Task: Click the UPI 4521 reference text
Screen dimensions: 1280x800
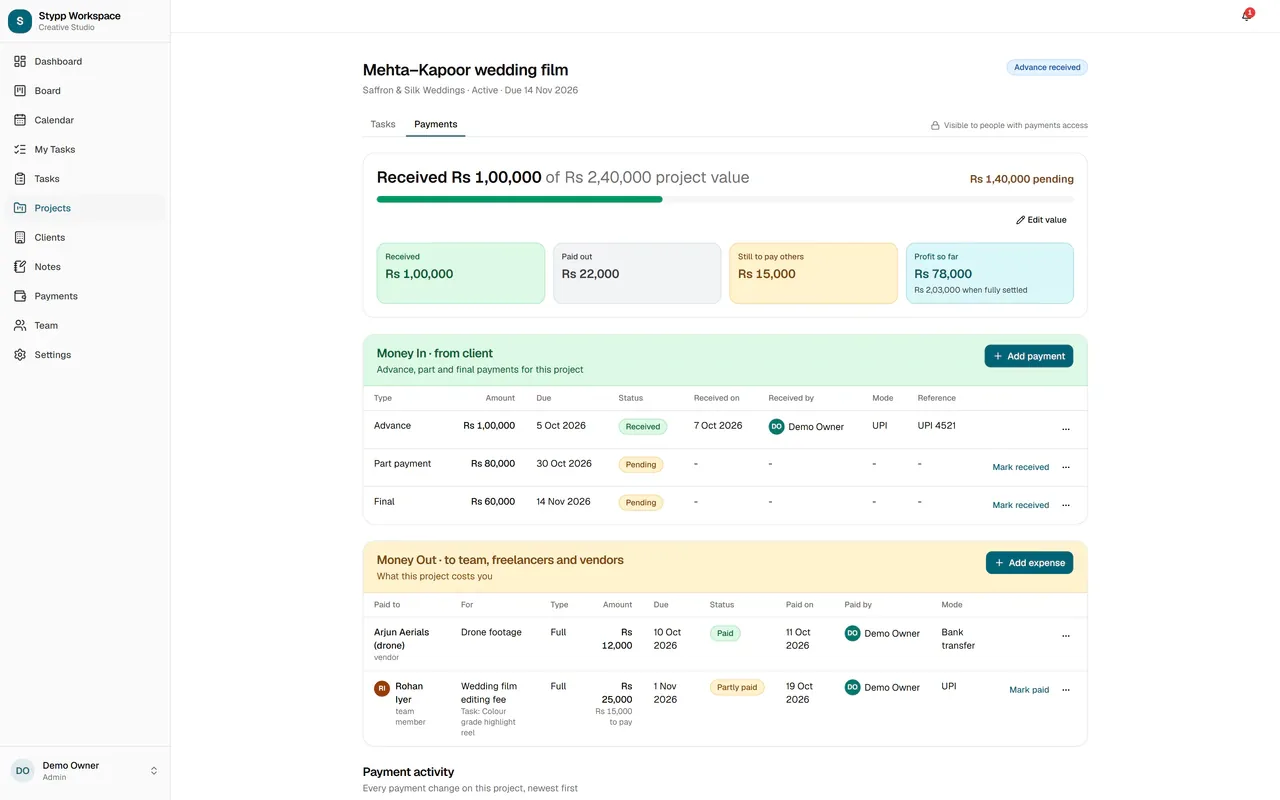Action: 937,426
